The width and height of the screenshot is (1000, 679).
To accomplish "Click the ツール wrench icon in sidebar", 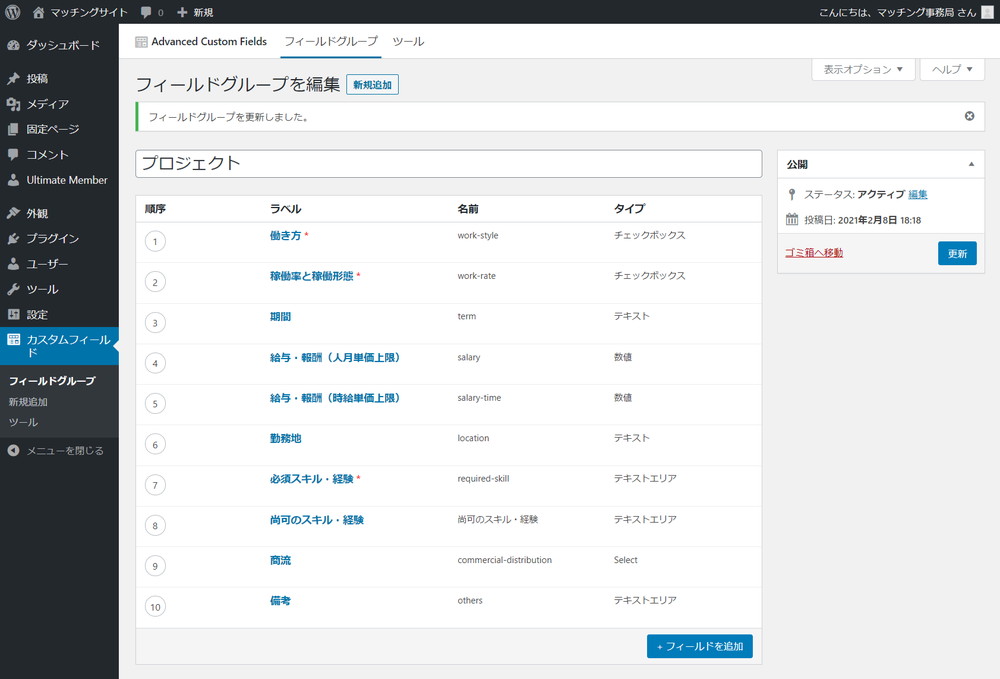I will tap(13, 289).
